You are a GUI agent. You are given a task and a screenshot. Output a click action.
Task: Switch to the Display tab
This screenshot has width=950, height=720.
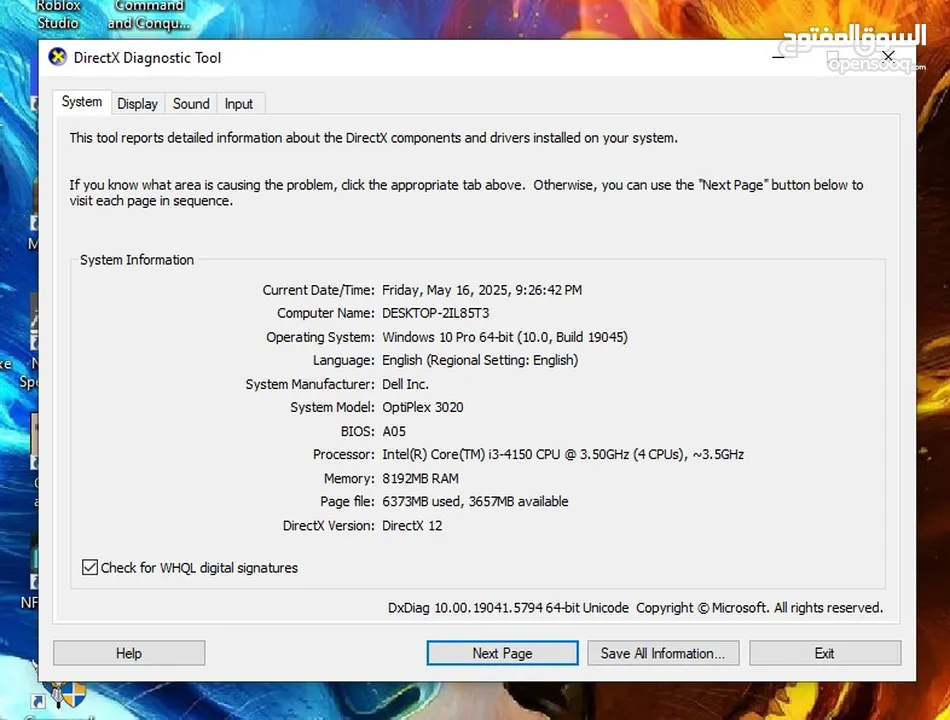point(138,104)
